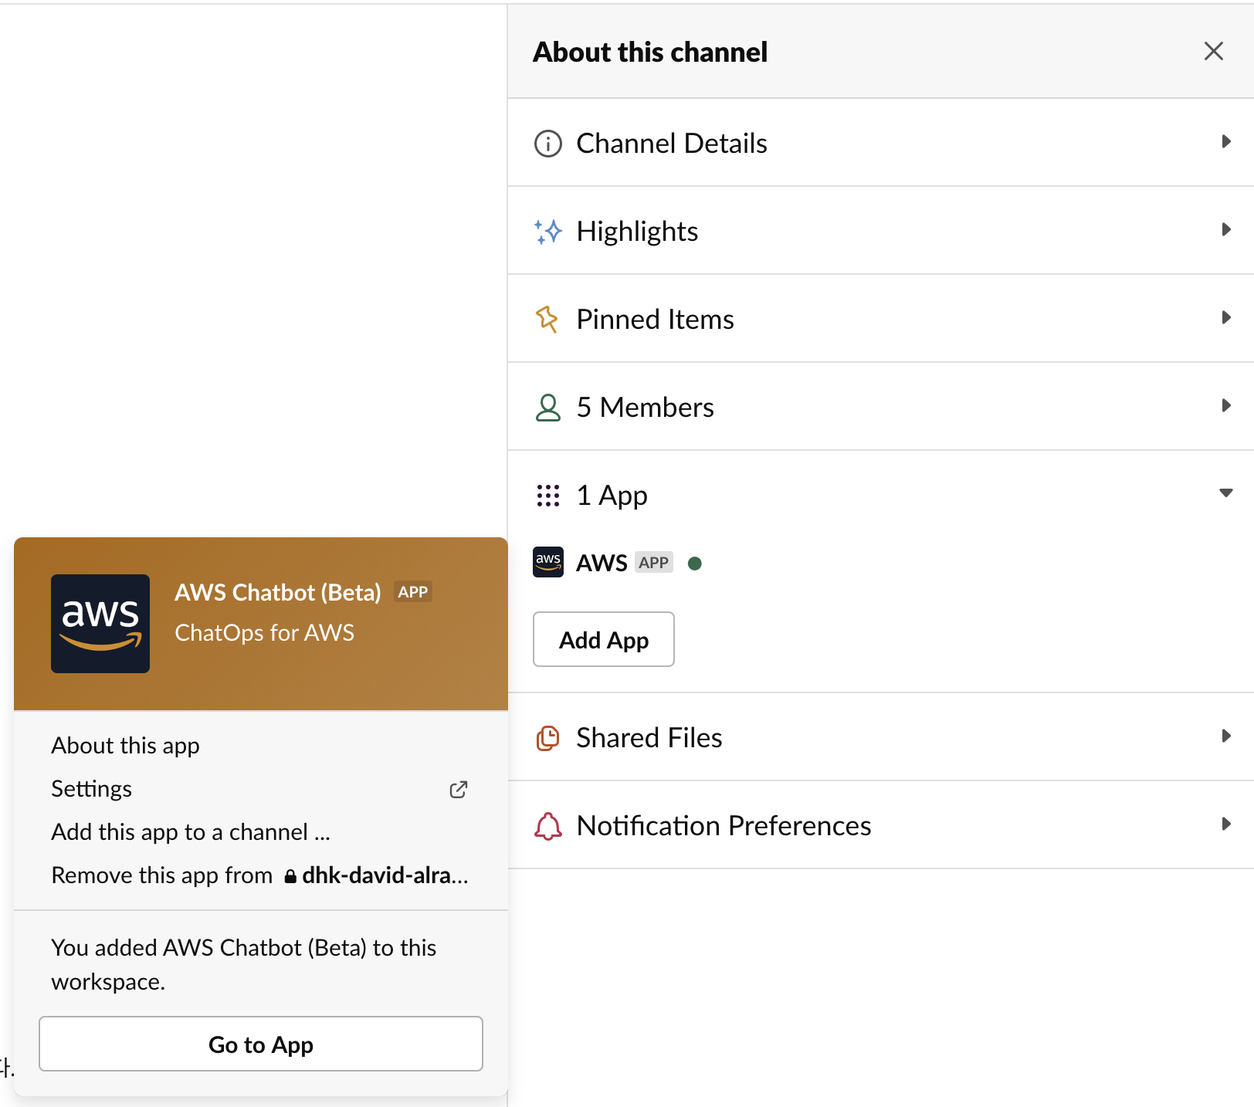The width and height of the screenshot is (1254, 1107).
Task: Click the Shared Files label
Action: point(649,738)
